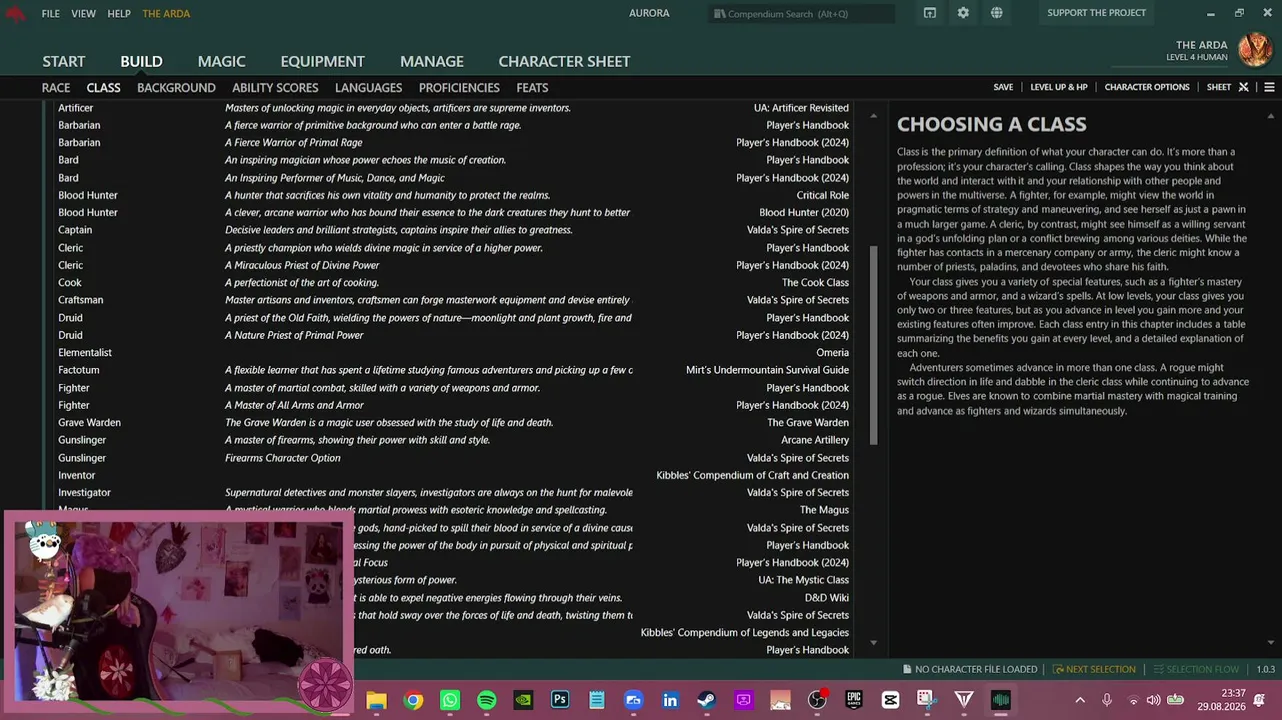
Task: Open the hamburger menu next to SHEET
Action: 1269,87
